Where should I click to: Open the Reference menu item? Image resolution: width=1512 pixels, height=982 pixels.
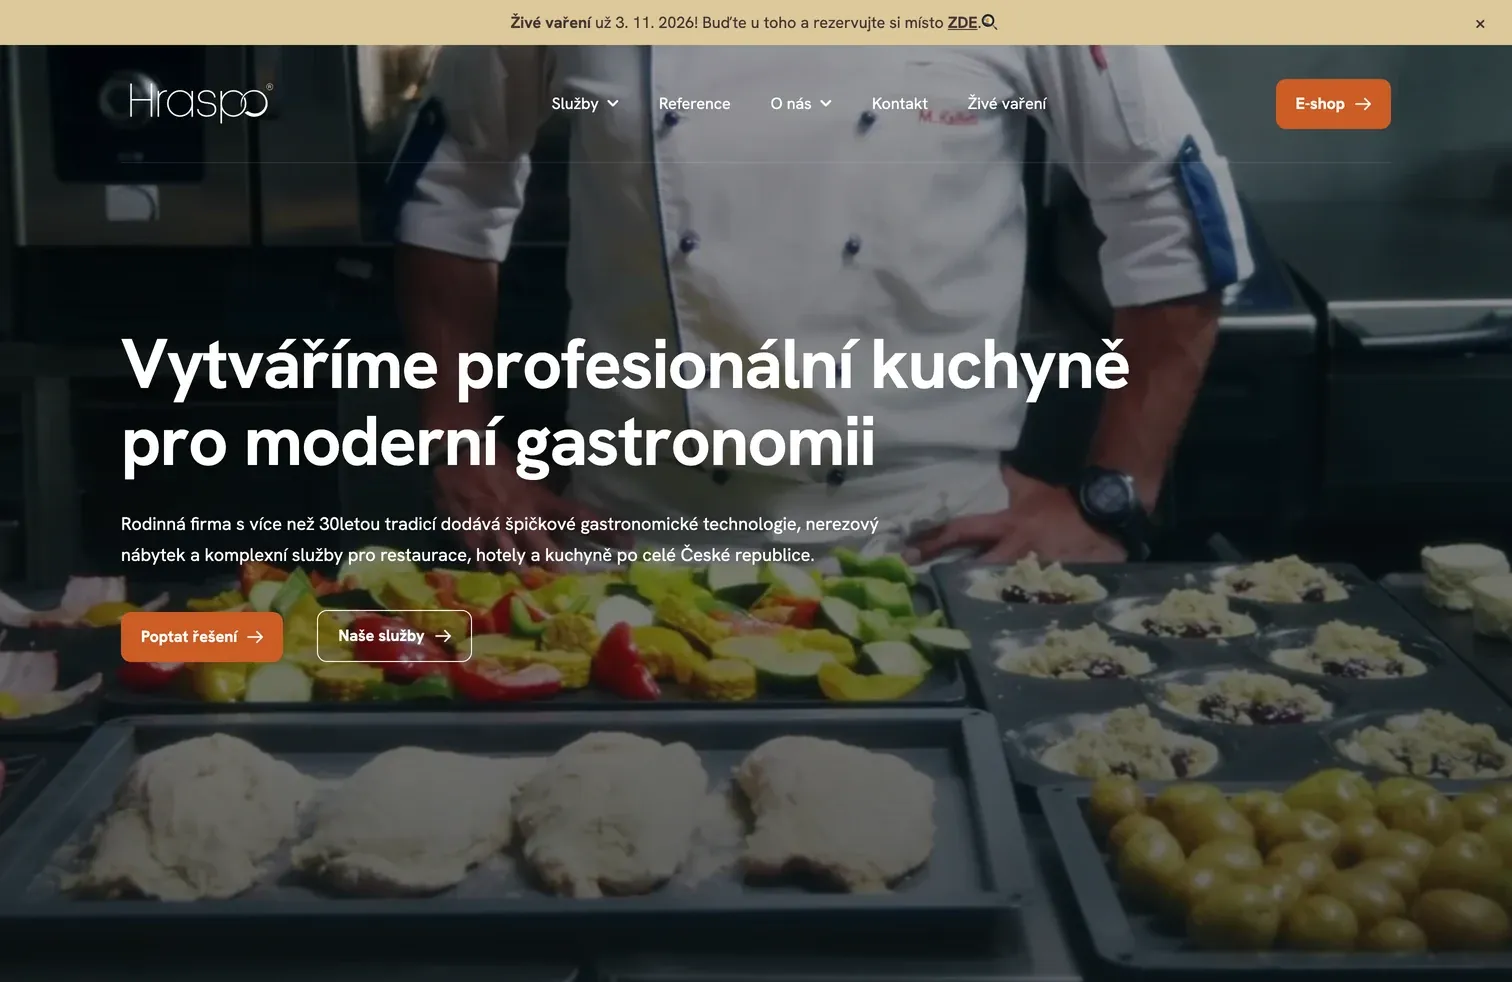pyautogui.click(x=694, y=104)
